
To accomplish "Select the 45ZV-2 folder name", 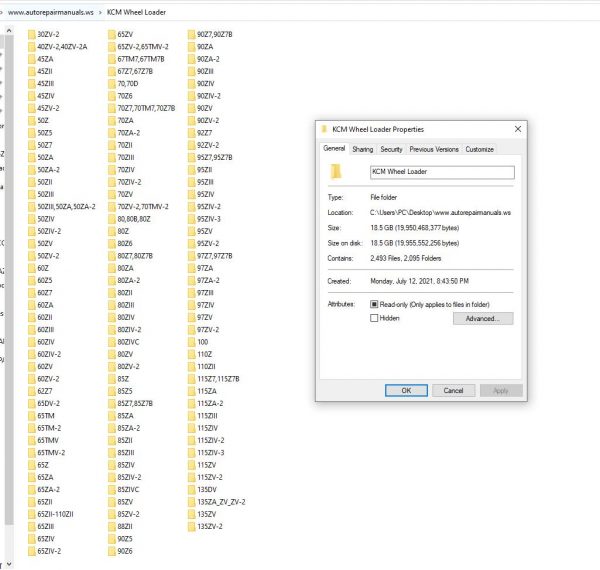I will 48,109.
